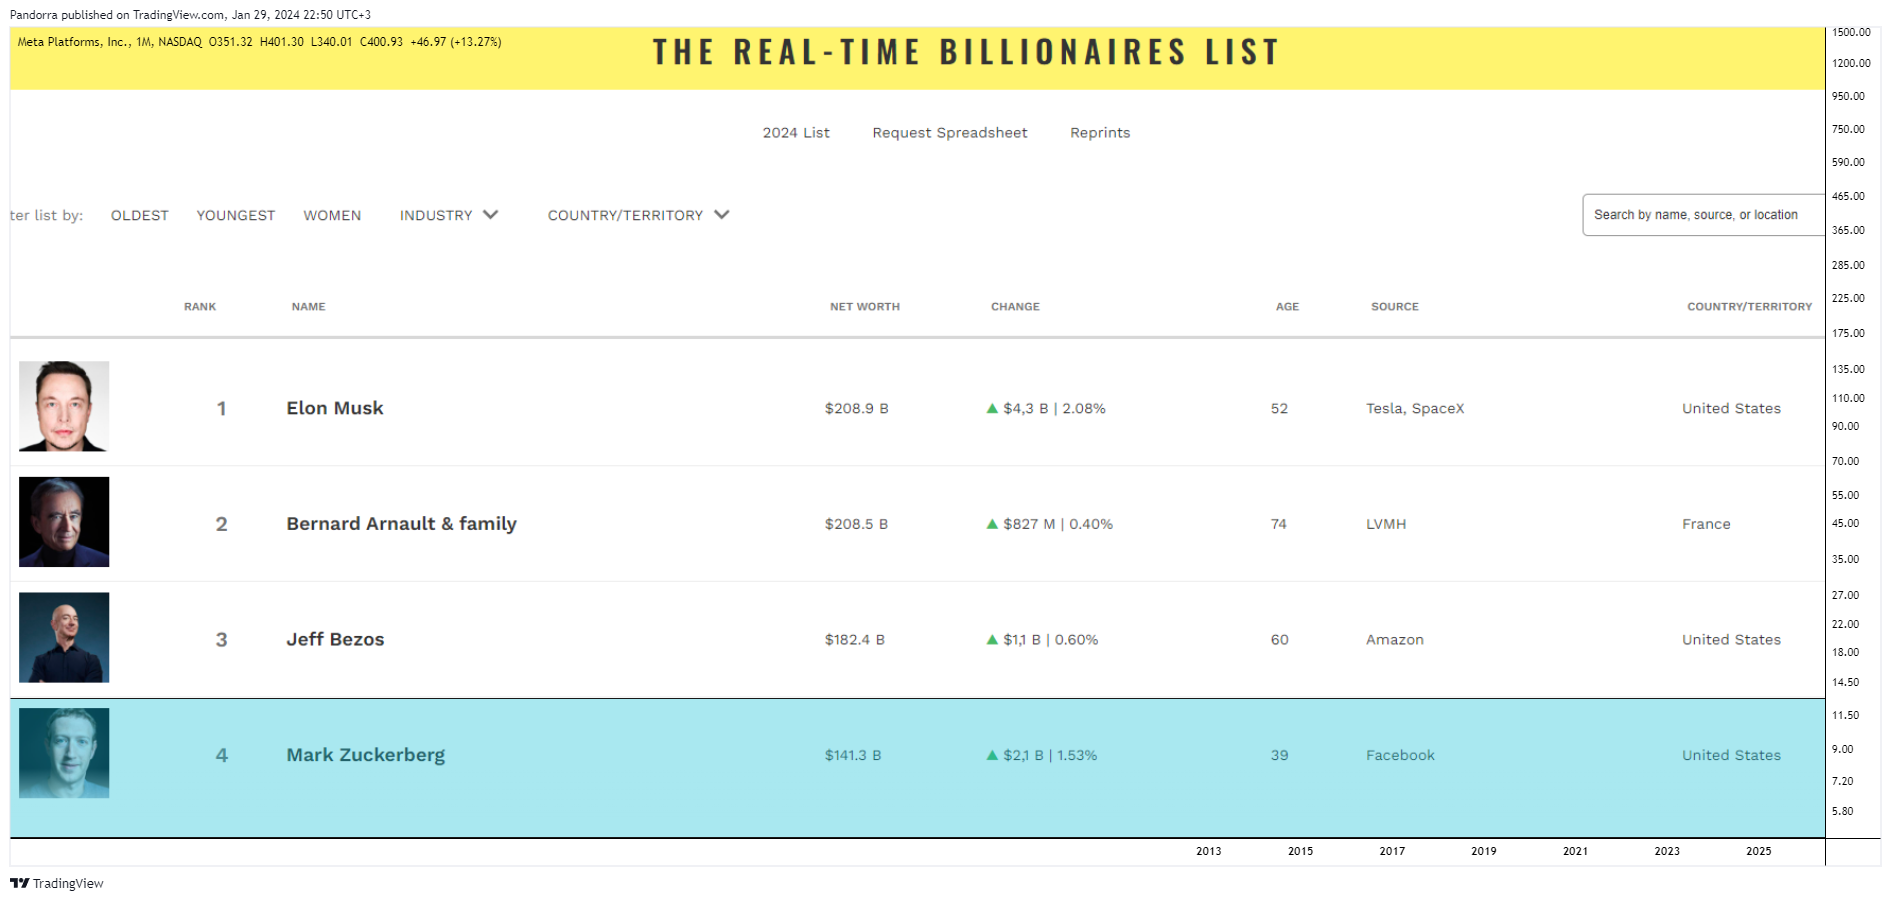The width and height of the screenshot is (1891, 901).
Task: Click the net worth value $208.5 B
Action: 857,524
